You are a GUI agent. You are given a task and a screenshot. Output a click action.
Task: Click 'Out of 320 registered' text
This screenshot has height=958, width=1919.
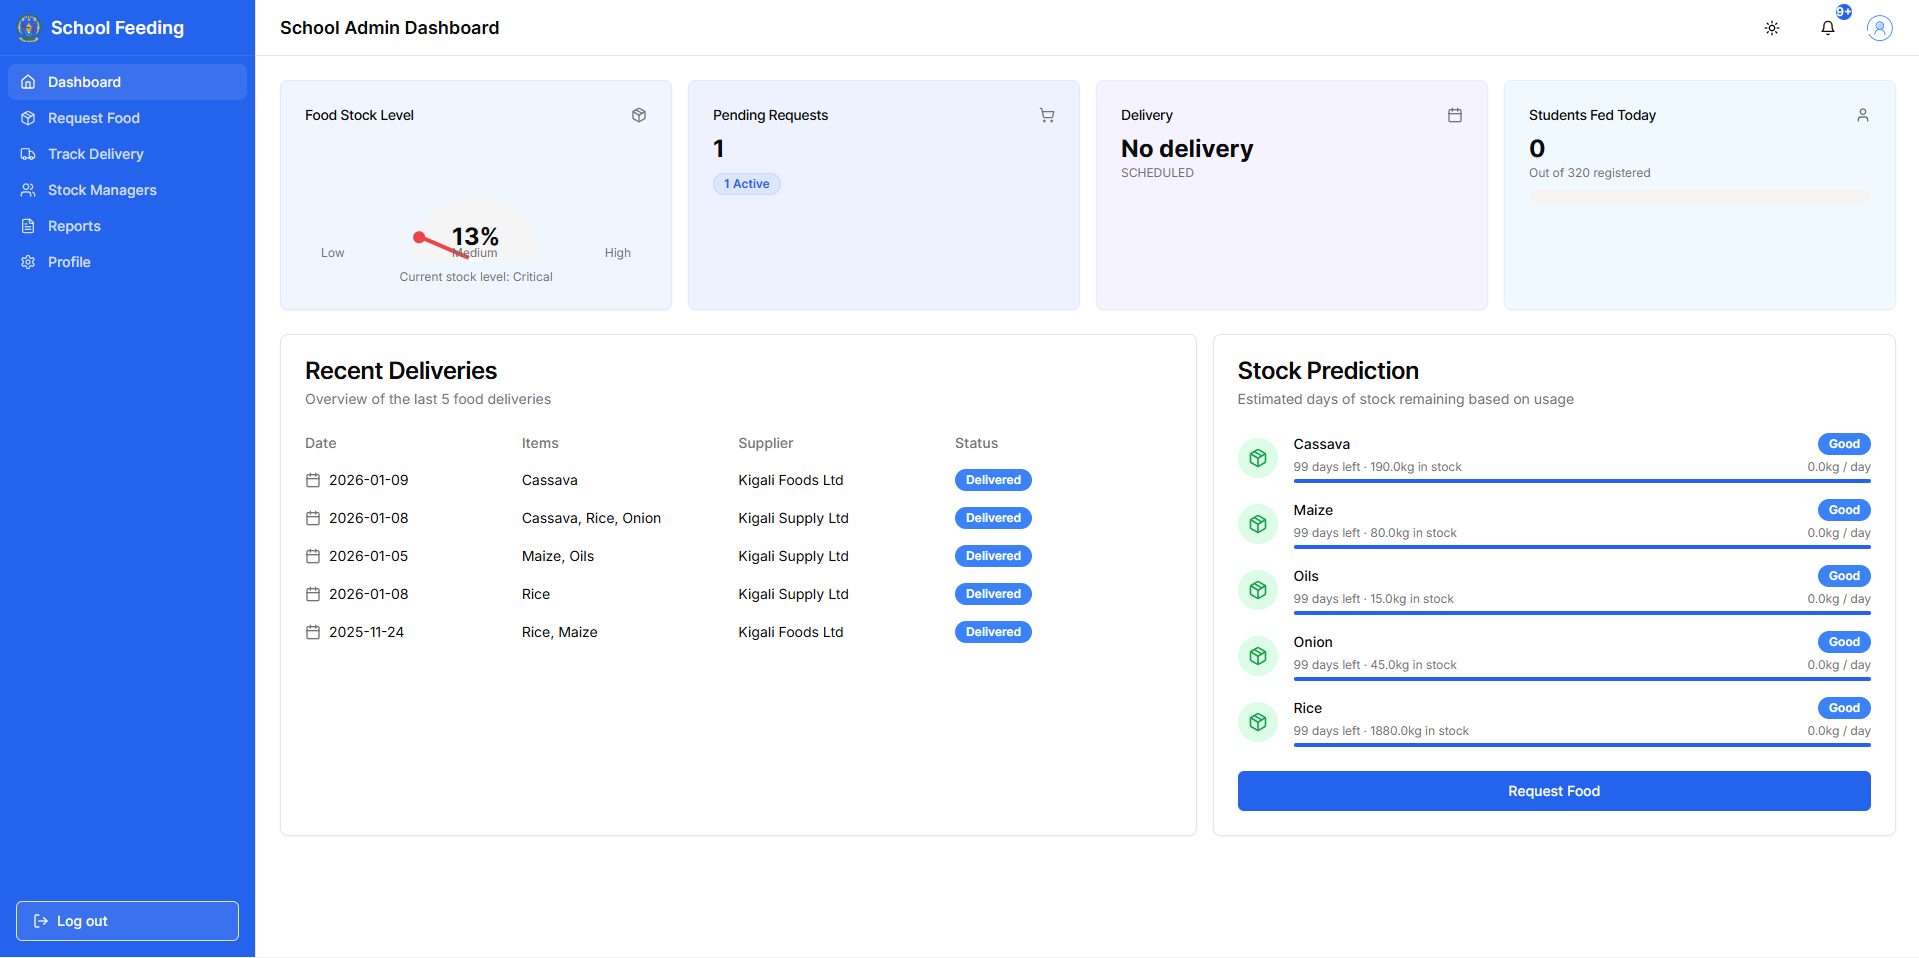pyautogui.click(x=1590, y=173)
